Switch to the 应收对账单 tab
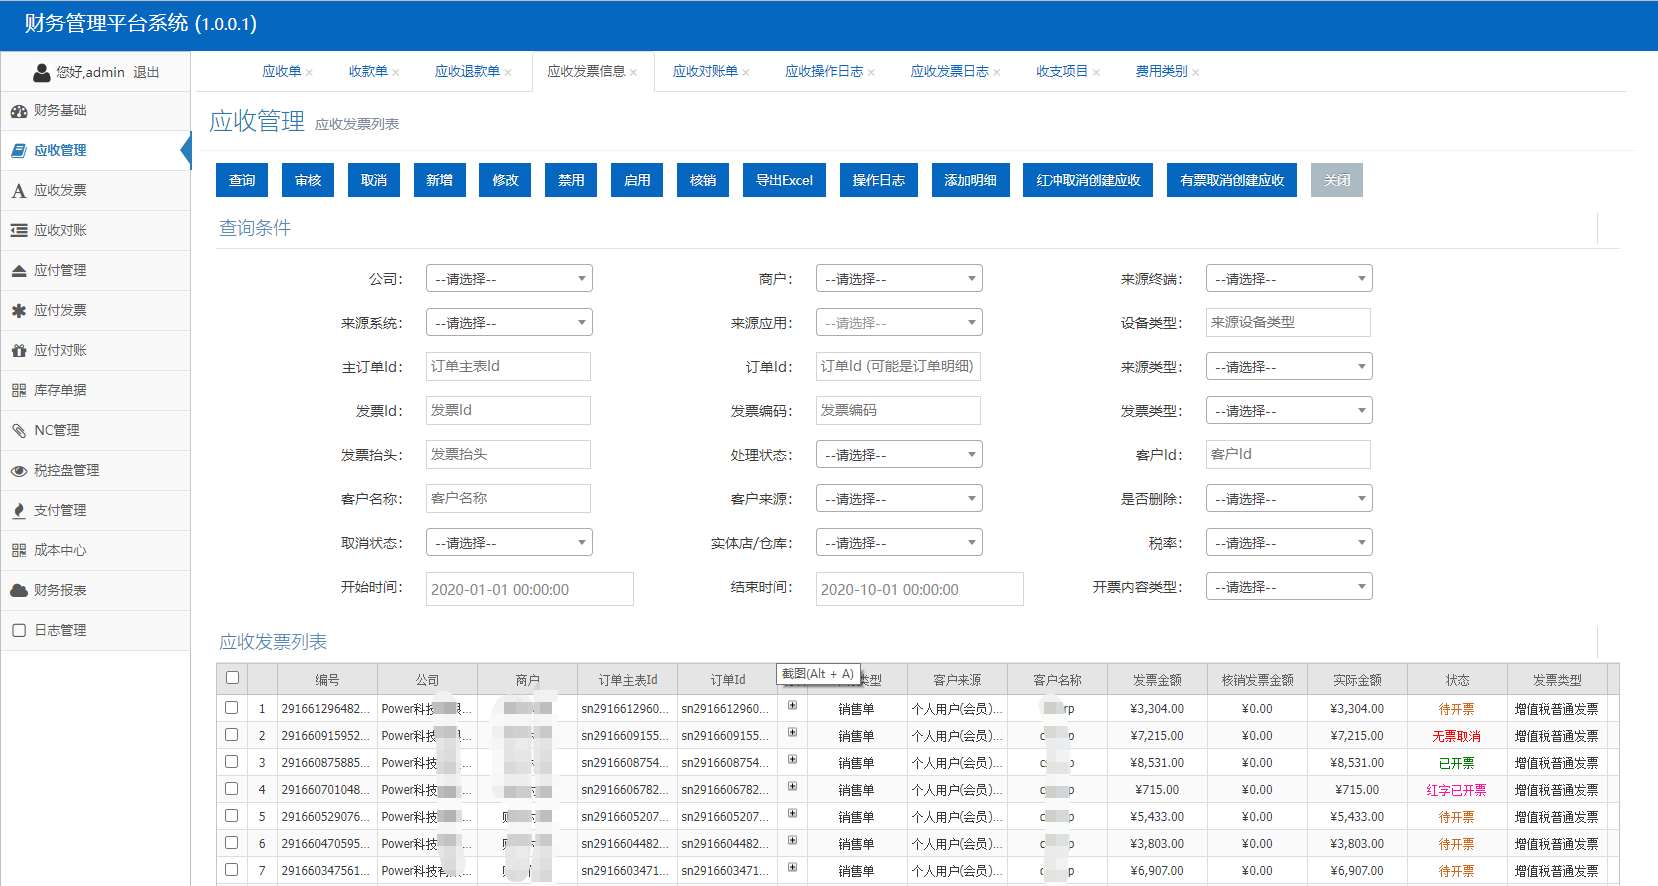The width and height of the screenshot is (1658, 886). (x=705, y=72)
